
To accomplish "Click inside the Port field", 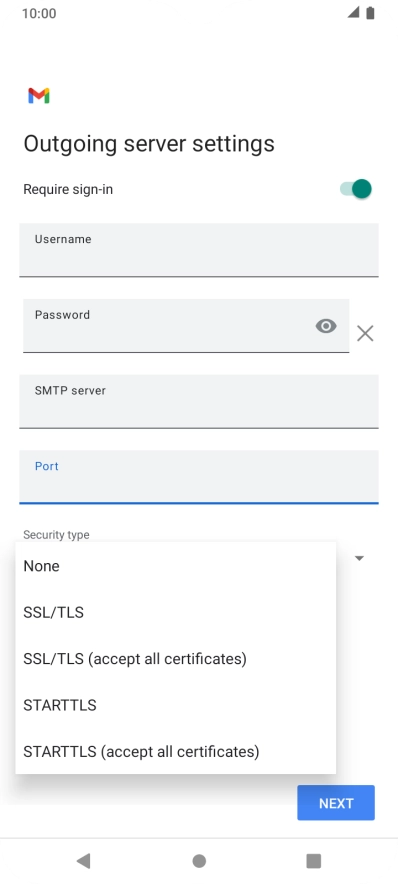I will [199, 477].
